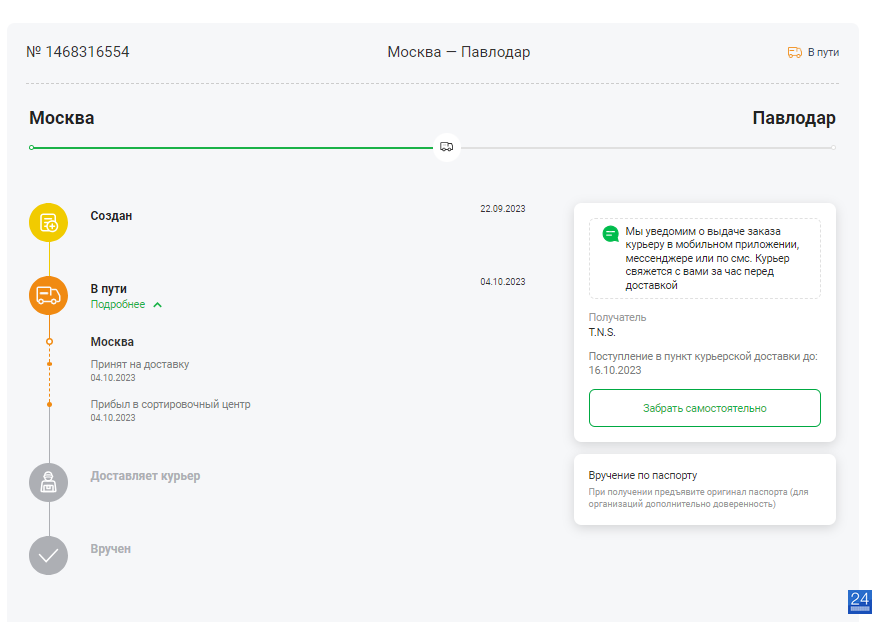Click the gray courier 'Доставляет курьер' icon

click(48, 482)
